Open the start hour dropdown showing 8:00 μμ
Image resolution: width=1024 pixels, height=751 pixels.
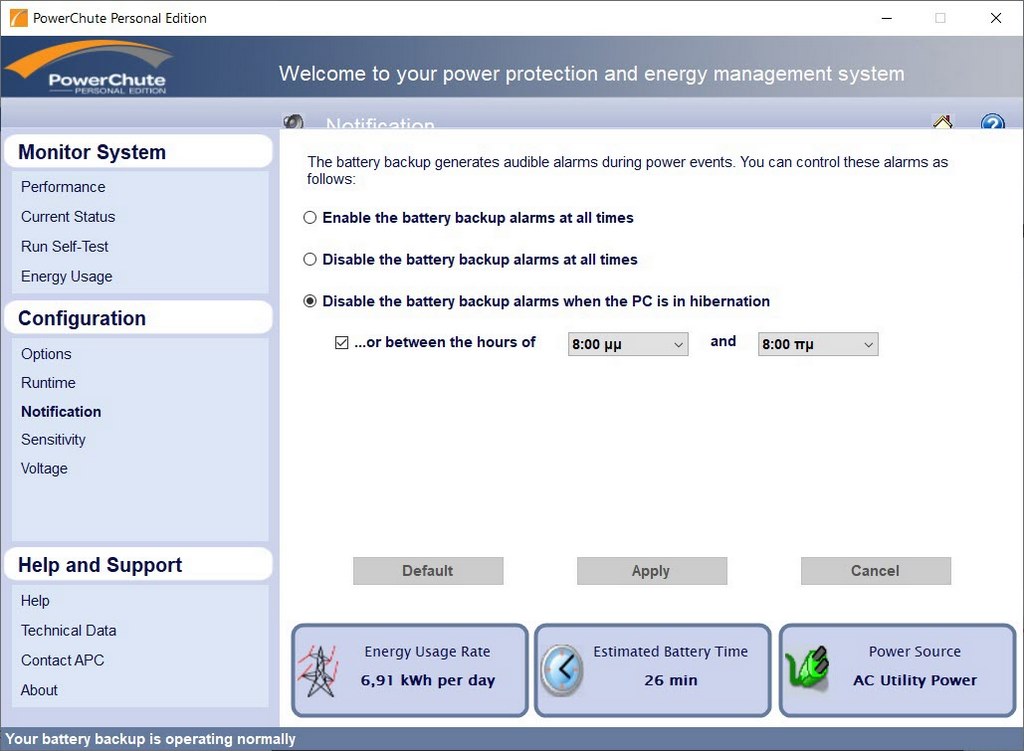point(628,344)
